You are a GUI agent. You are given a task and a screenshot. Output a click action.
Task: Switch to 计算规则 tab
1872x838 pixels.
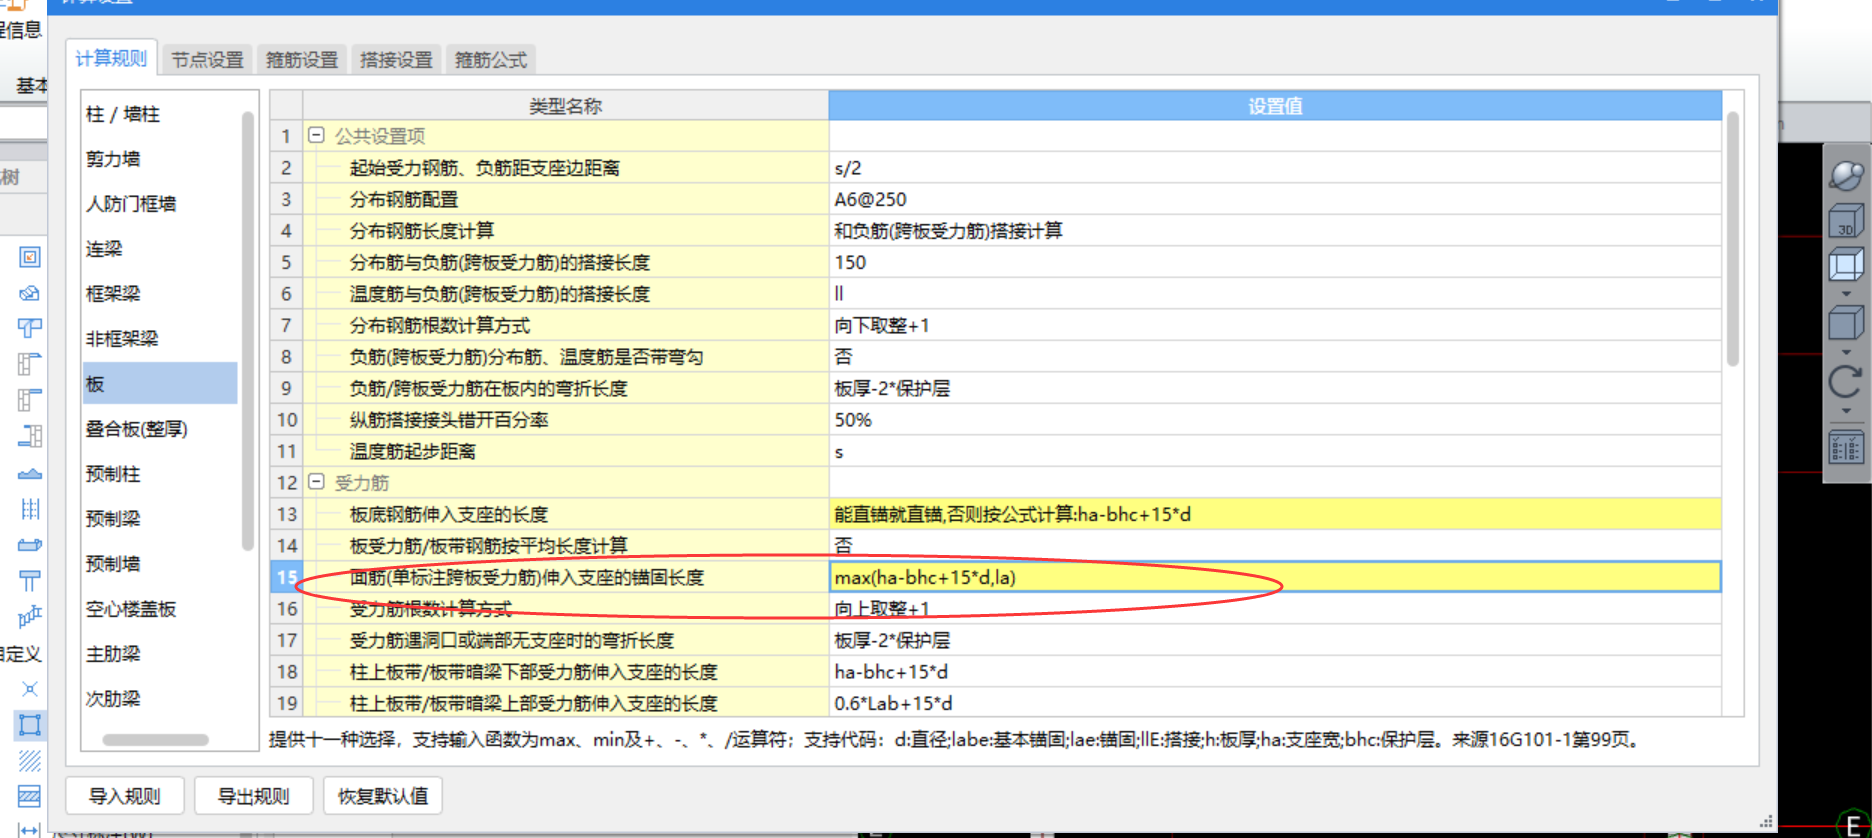111,58
